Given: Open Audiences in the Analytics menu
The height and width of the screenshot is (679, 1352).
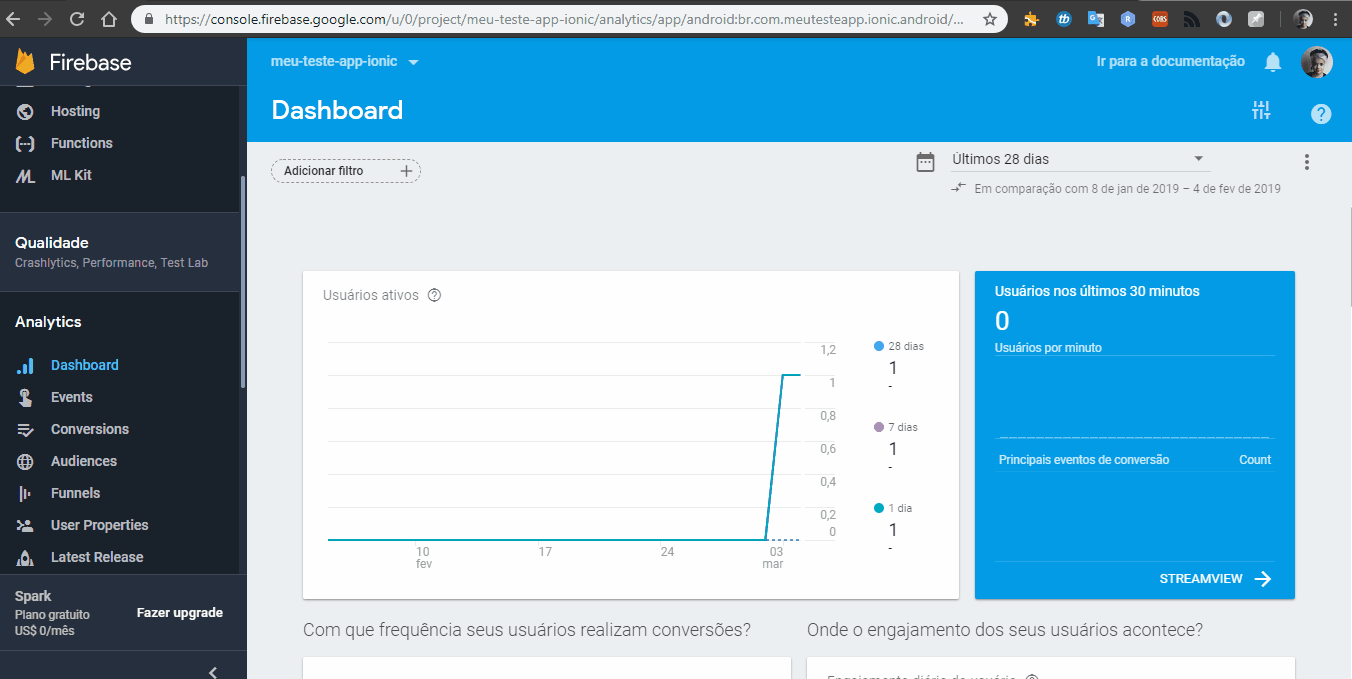Looking at the screenshot, I should pos(84,461).
